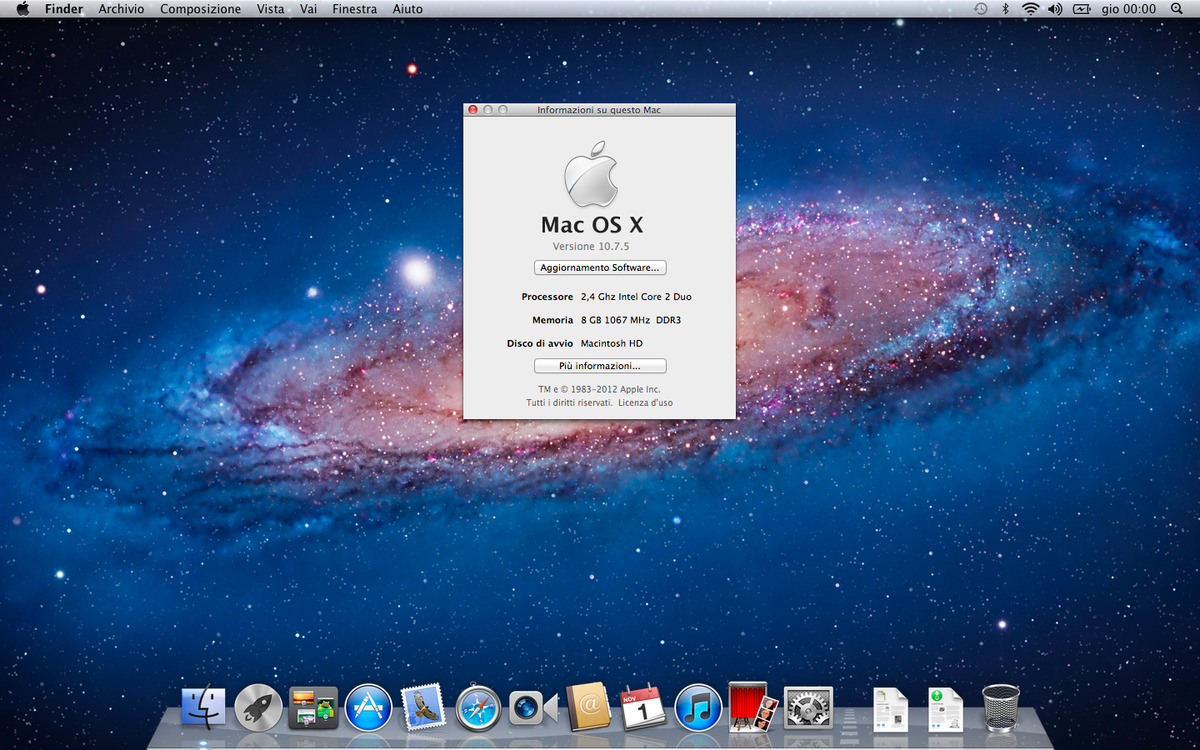
Task: Open iCal calendar in the dock
Action: click(643, 706)
